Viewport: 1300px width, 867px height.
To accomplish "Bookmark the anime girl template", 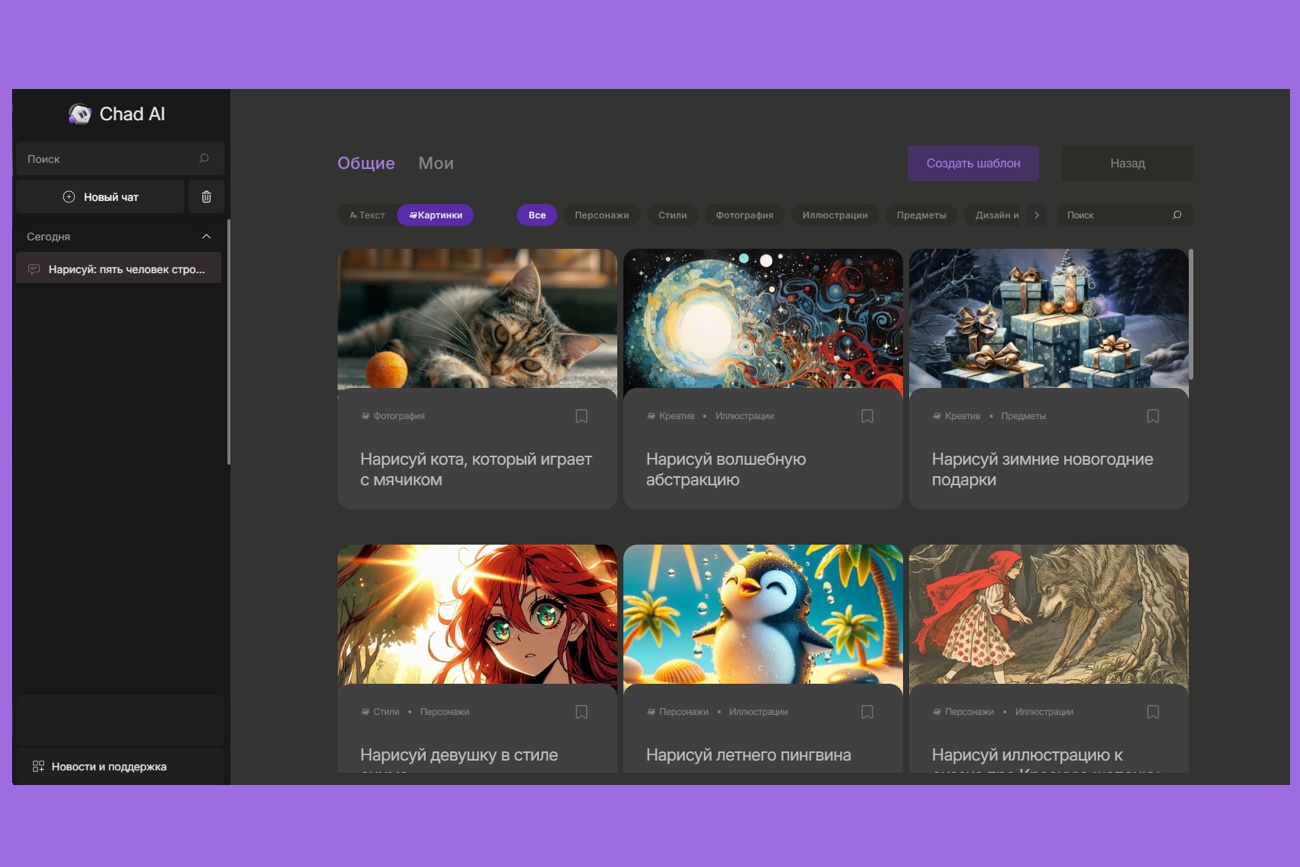I will coord(581,712).
